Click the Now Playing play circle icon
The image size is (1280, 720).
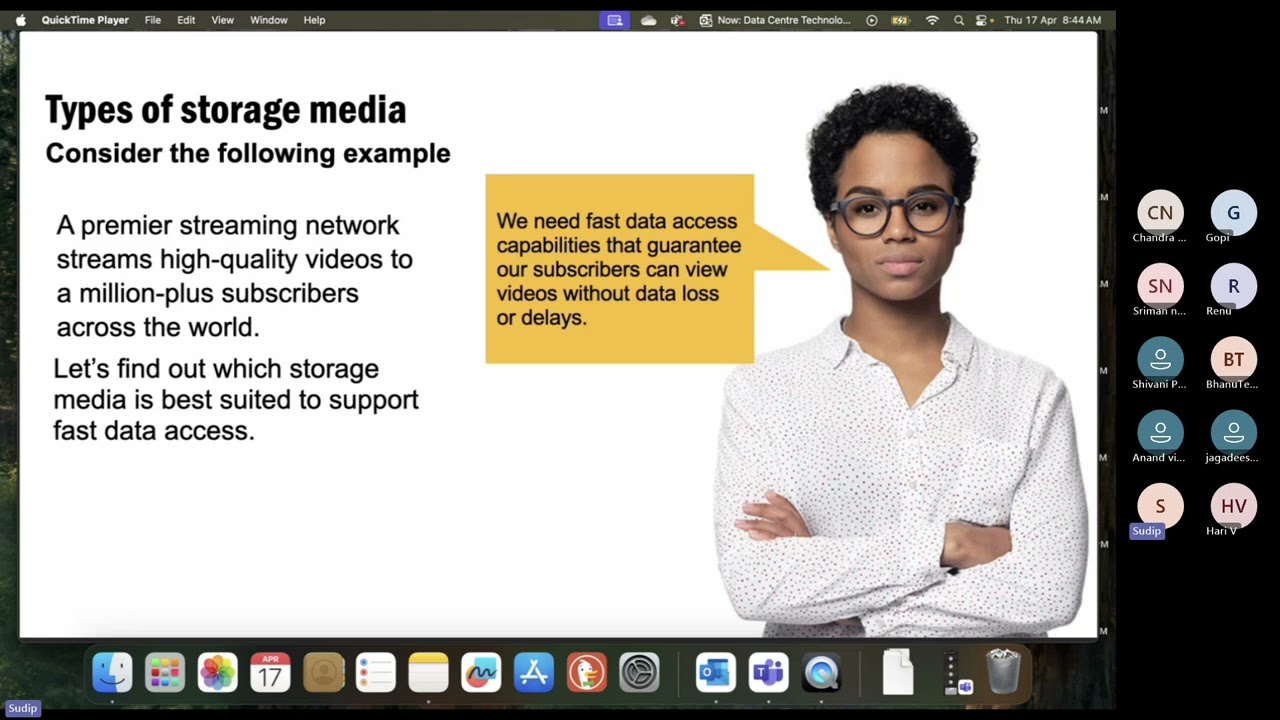(x=872, y=20)
